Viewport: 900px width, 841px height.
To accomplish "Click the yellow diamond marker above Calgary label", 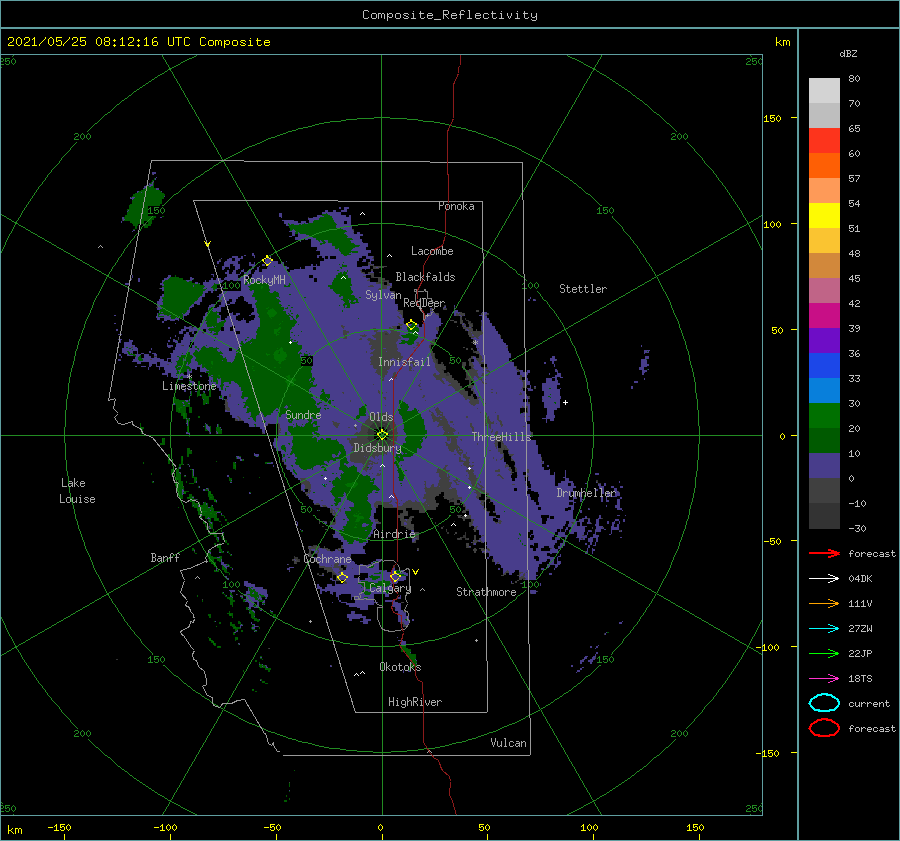I will pyautogui.click(x=395, y=576).
